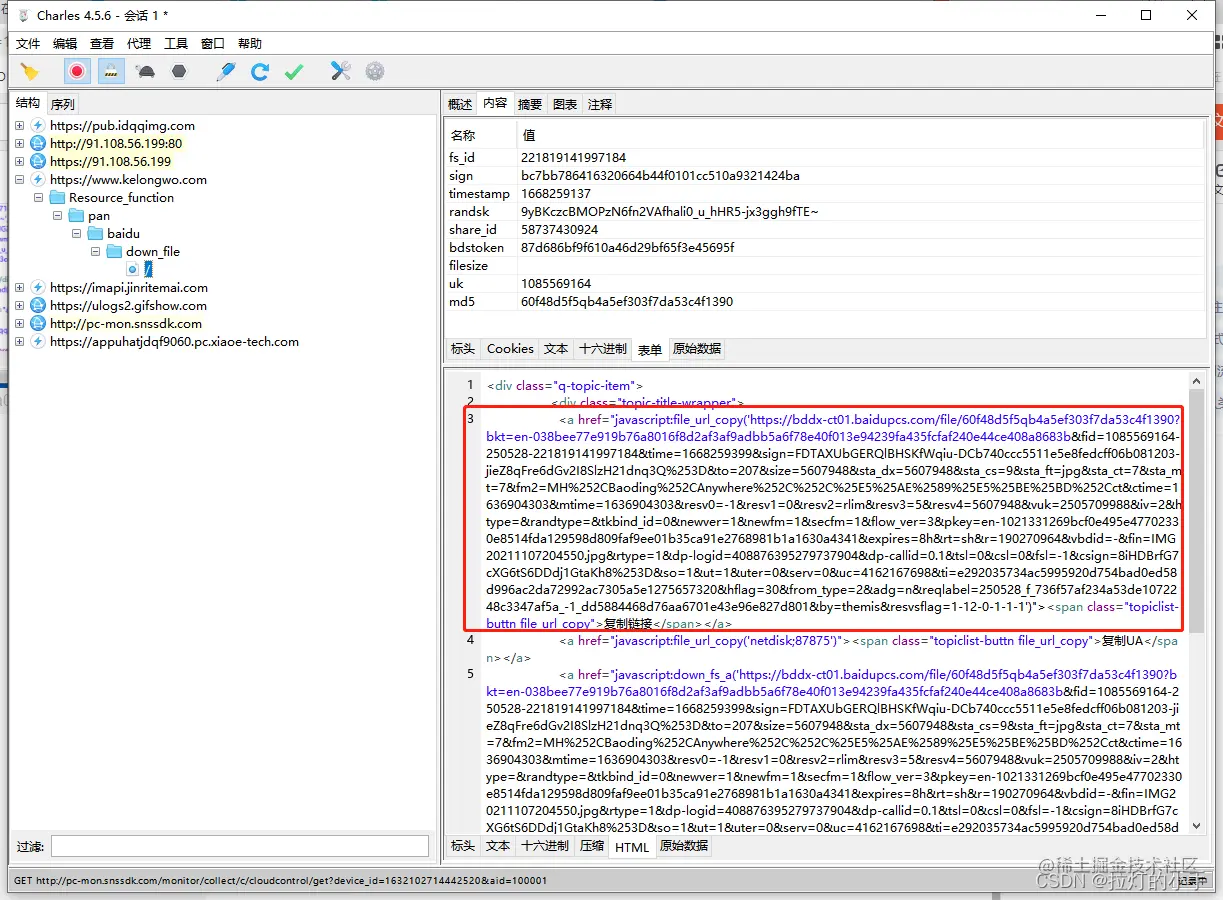Select the https://pub.idqqimg.com host icon

[x=38, y=126]
